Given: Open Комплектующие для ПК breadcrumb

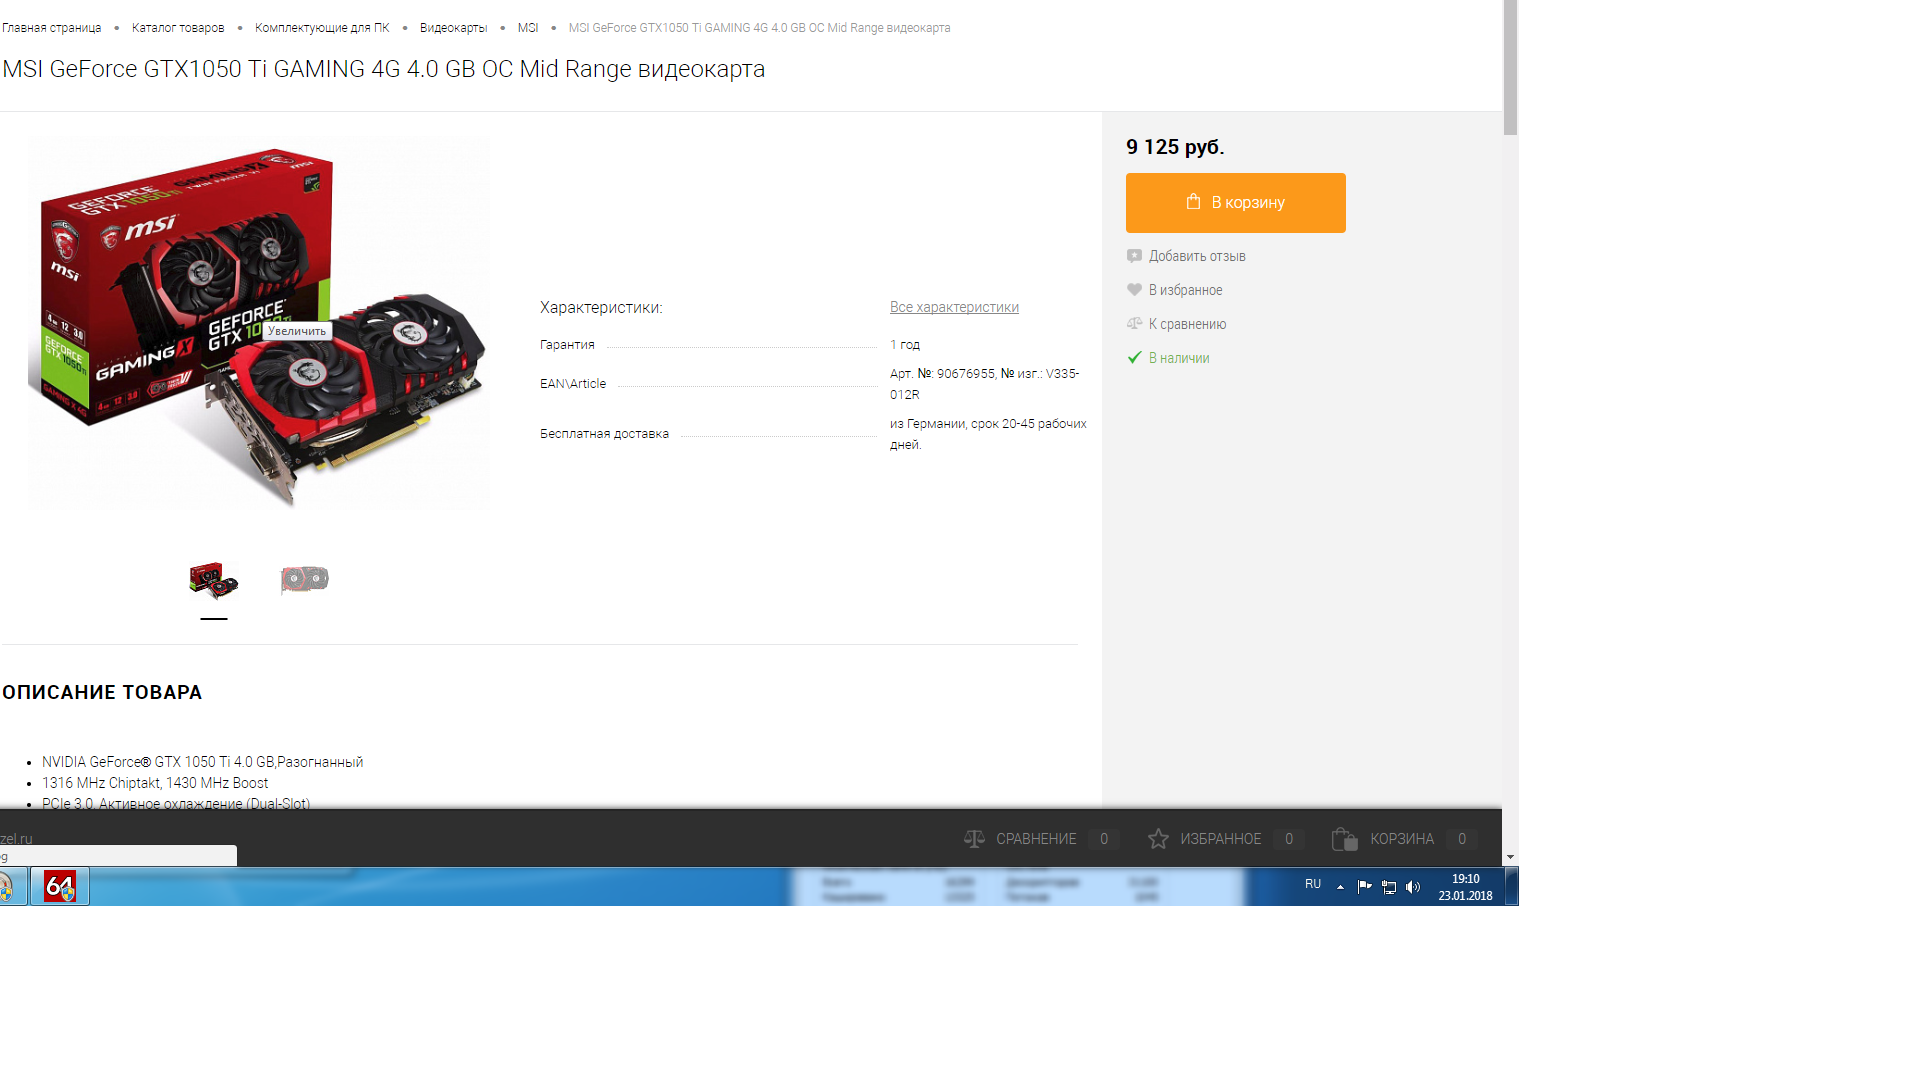Looking at the screenshot, I should tap(322, 28).
